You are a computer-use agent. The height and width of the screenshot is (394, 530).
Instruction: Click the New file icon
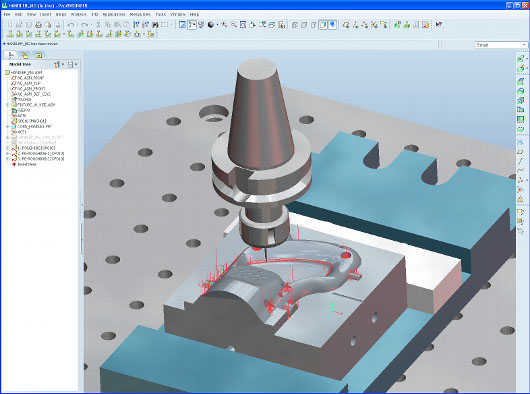point(10,25)
